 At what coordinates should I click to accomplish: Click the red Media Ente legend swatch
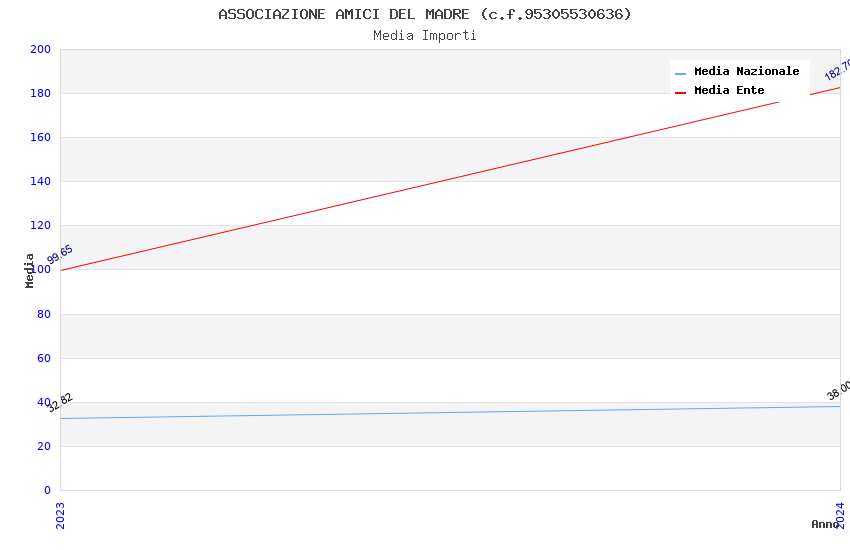tap(680, 93)
